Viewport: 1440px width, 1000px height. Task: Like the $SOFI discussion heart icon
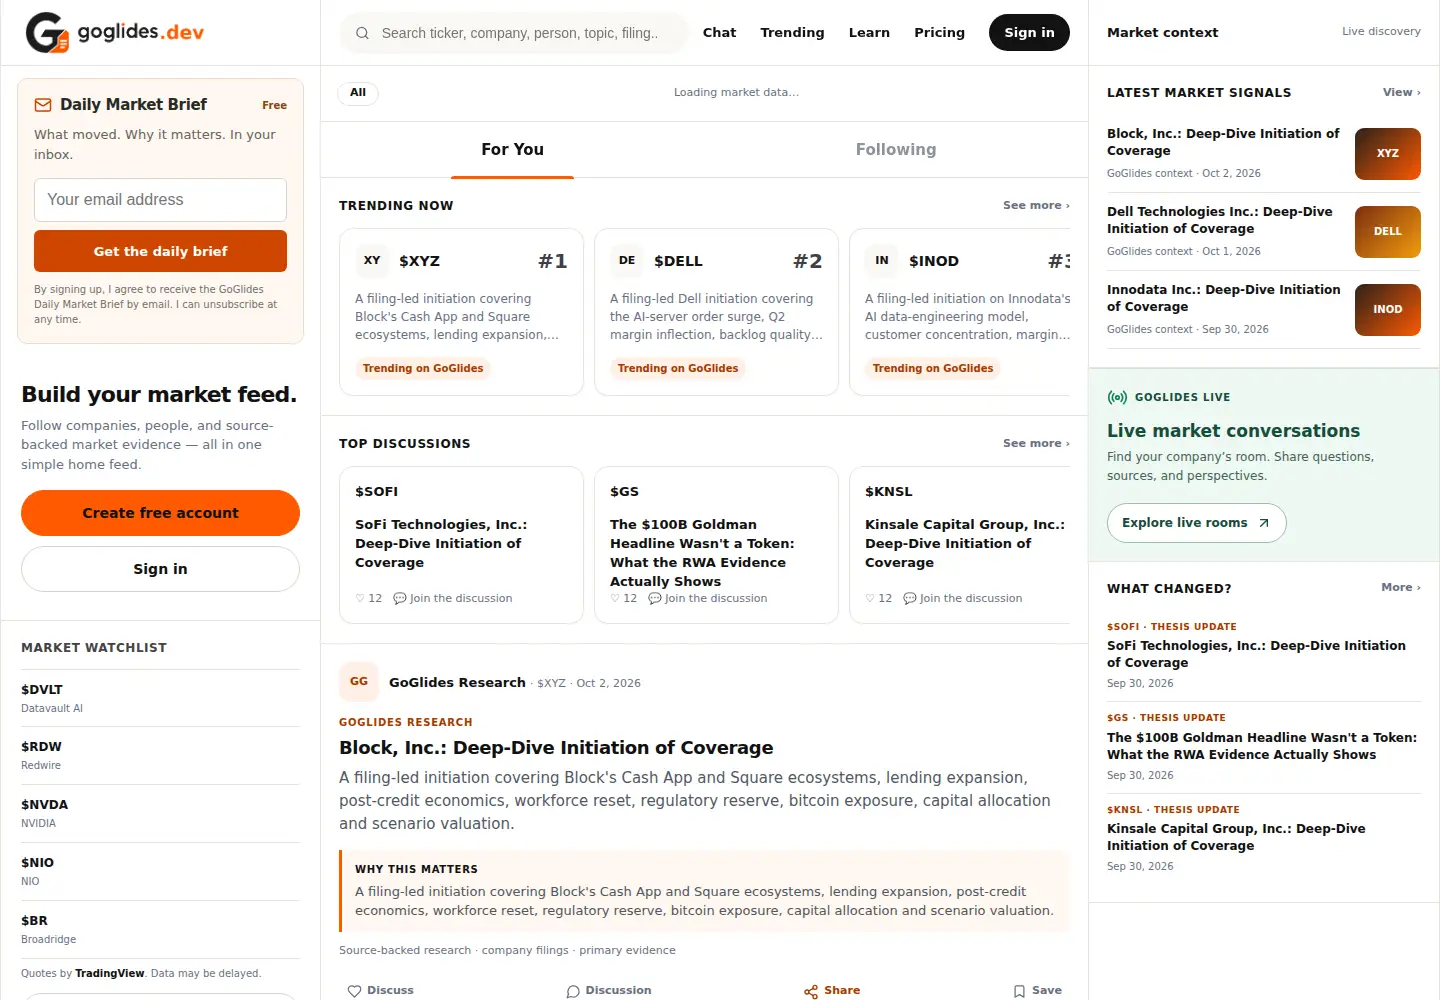point(360,598)
